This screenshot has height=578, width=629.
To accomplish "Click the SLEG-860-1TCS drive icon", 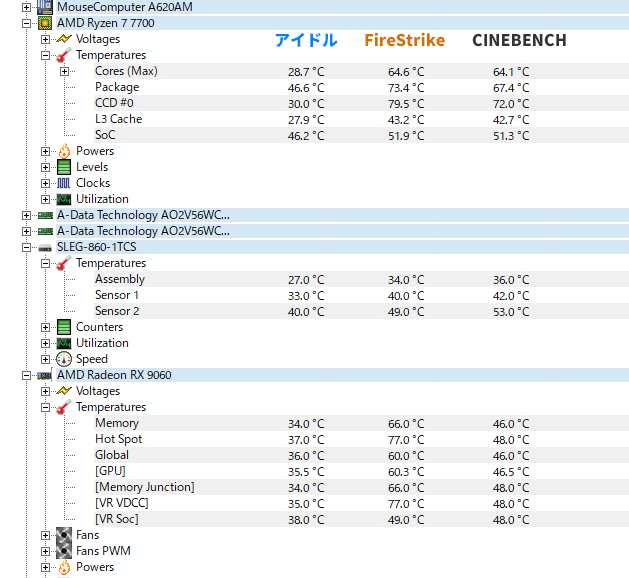I will [45, 247].
